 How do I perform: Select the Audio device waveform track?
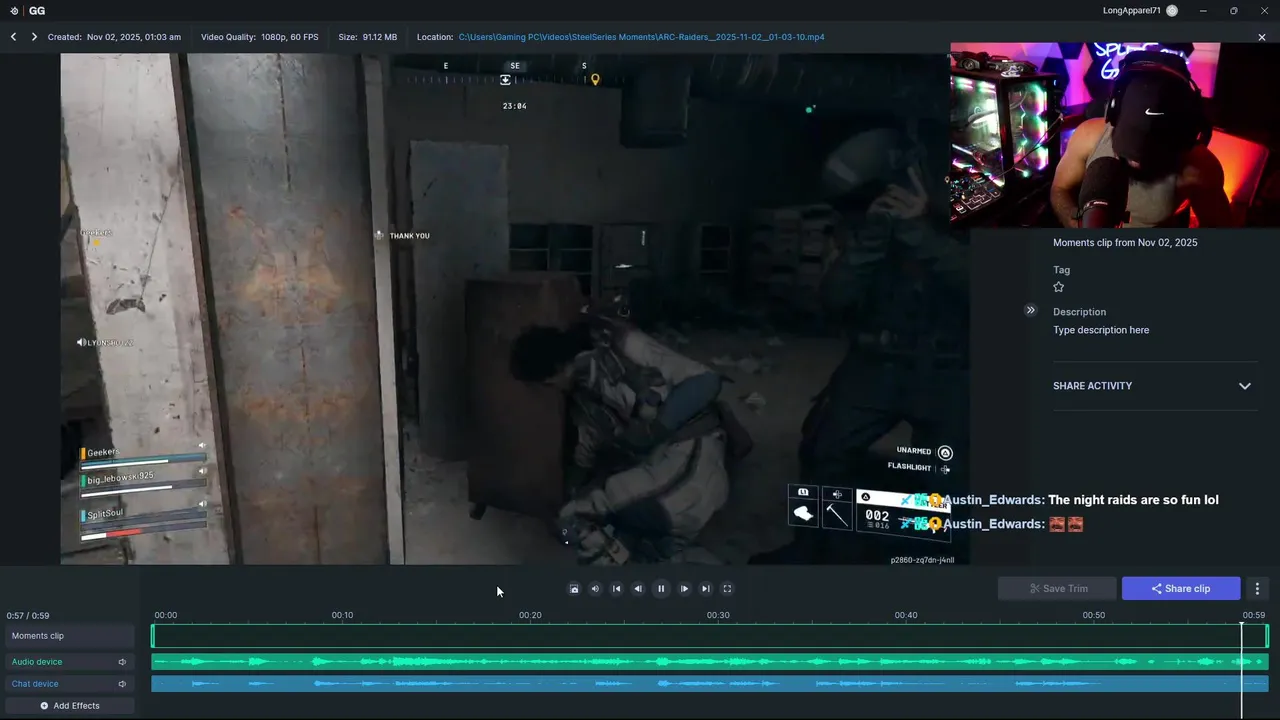(709, 662)
